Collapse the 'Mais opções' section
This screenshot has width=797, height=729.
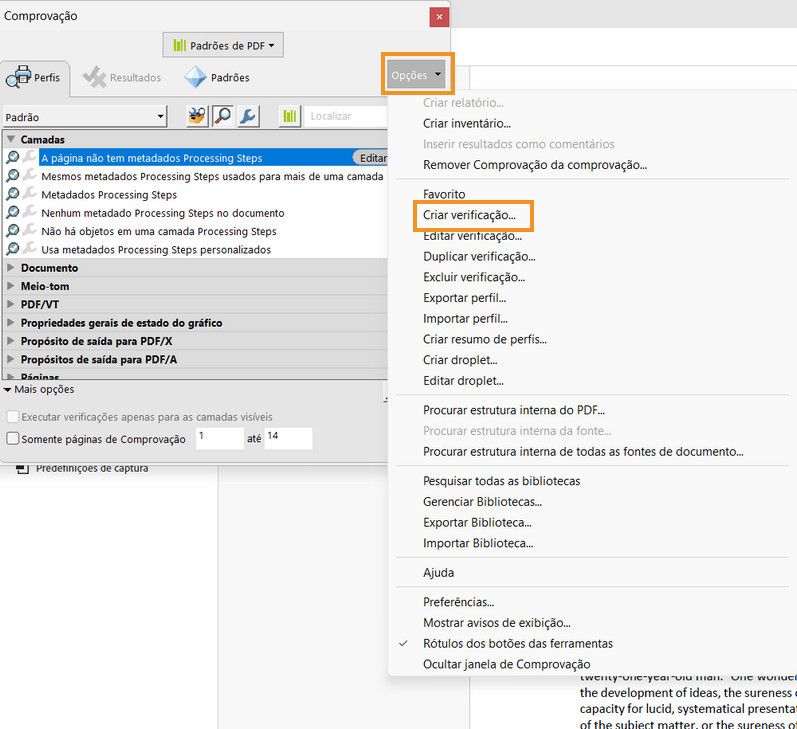8,389
